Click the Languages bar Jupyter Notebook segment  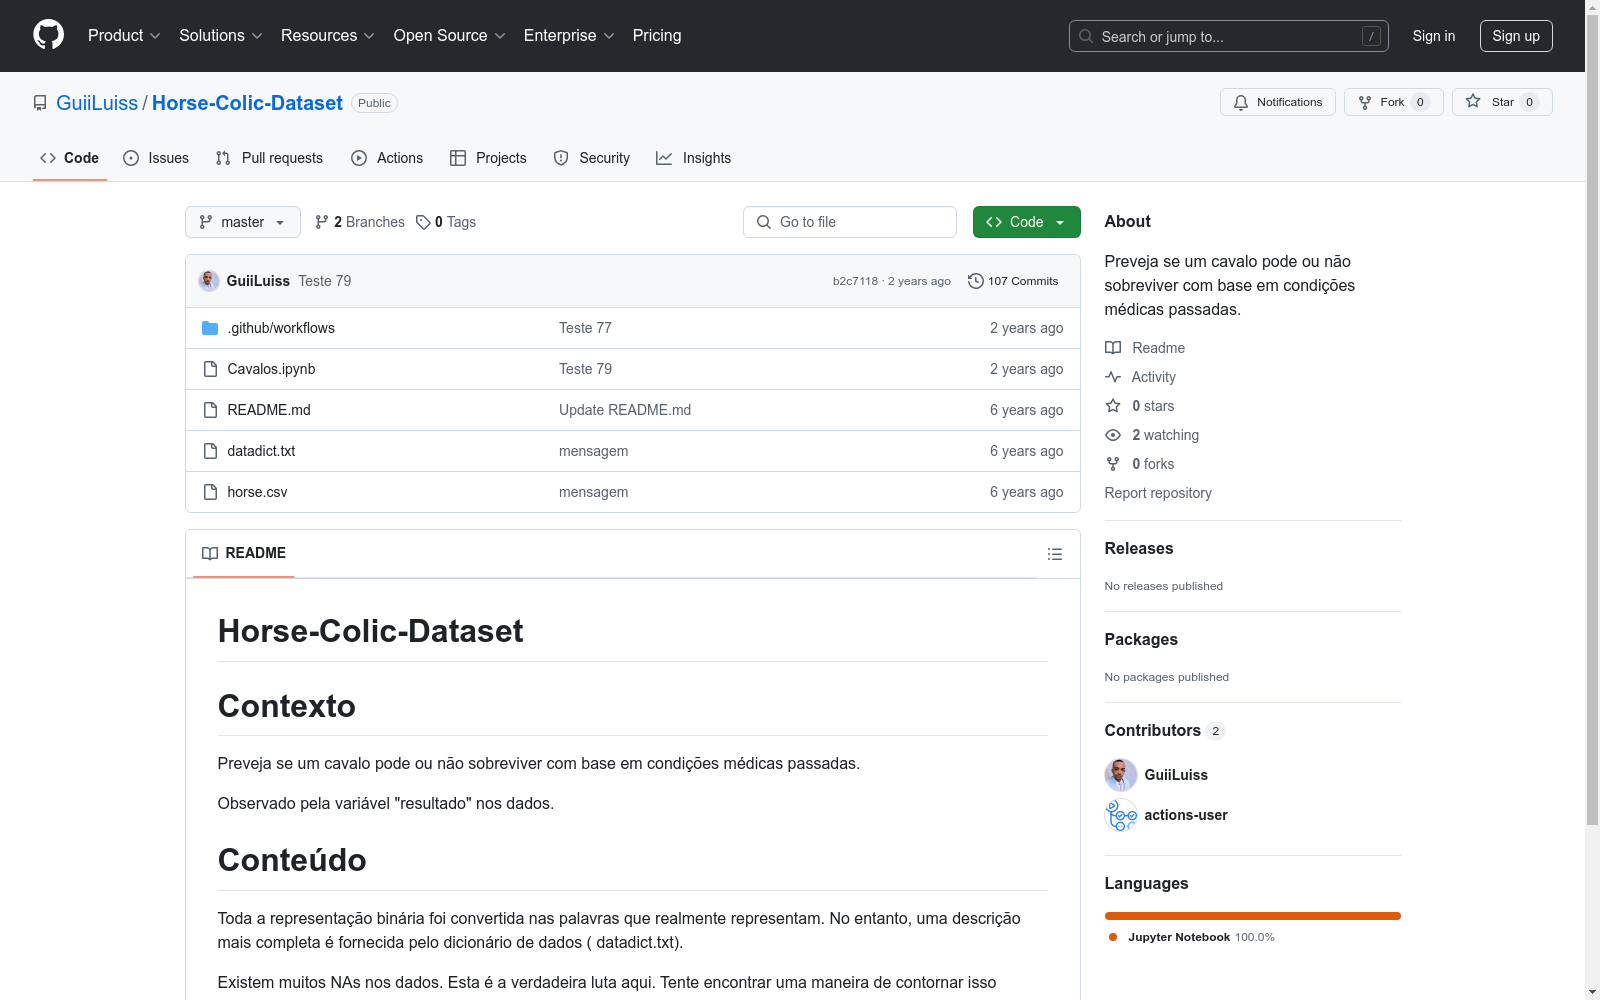1253,916
